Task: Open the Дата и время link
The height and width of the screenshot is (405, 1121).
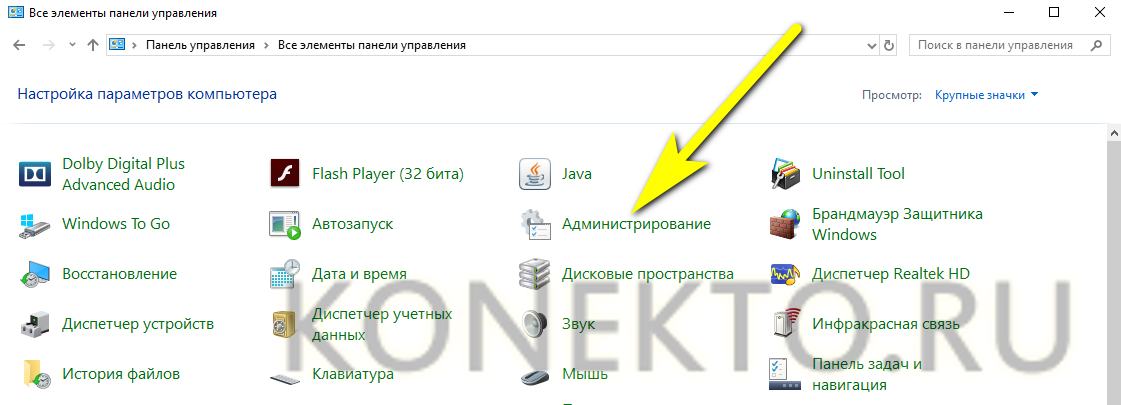Action: (360, 274)
